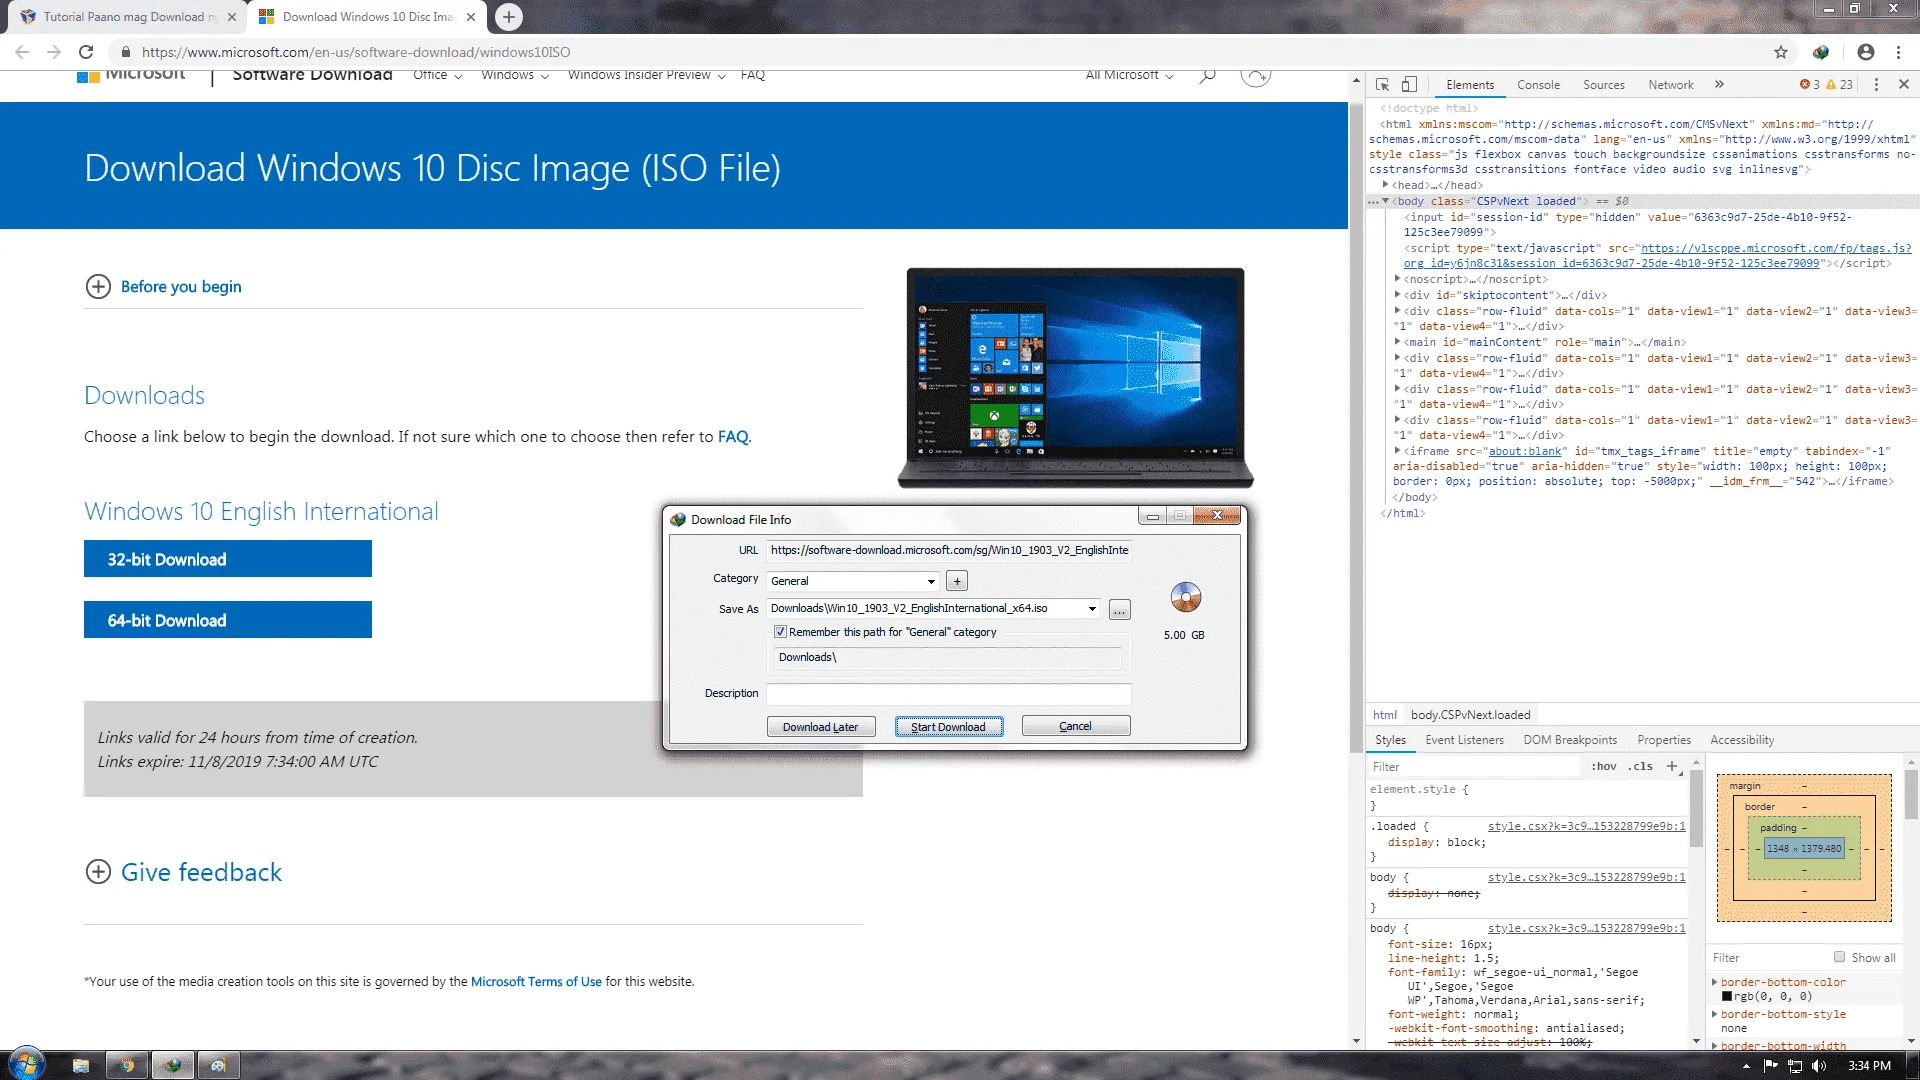Expand the <noscript> node in DOM tree
This screenshot has width=1920, height=1080.
point(1398,279)
